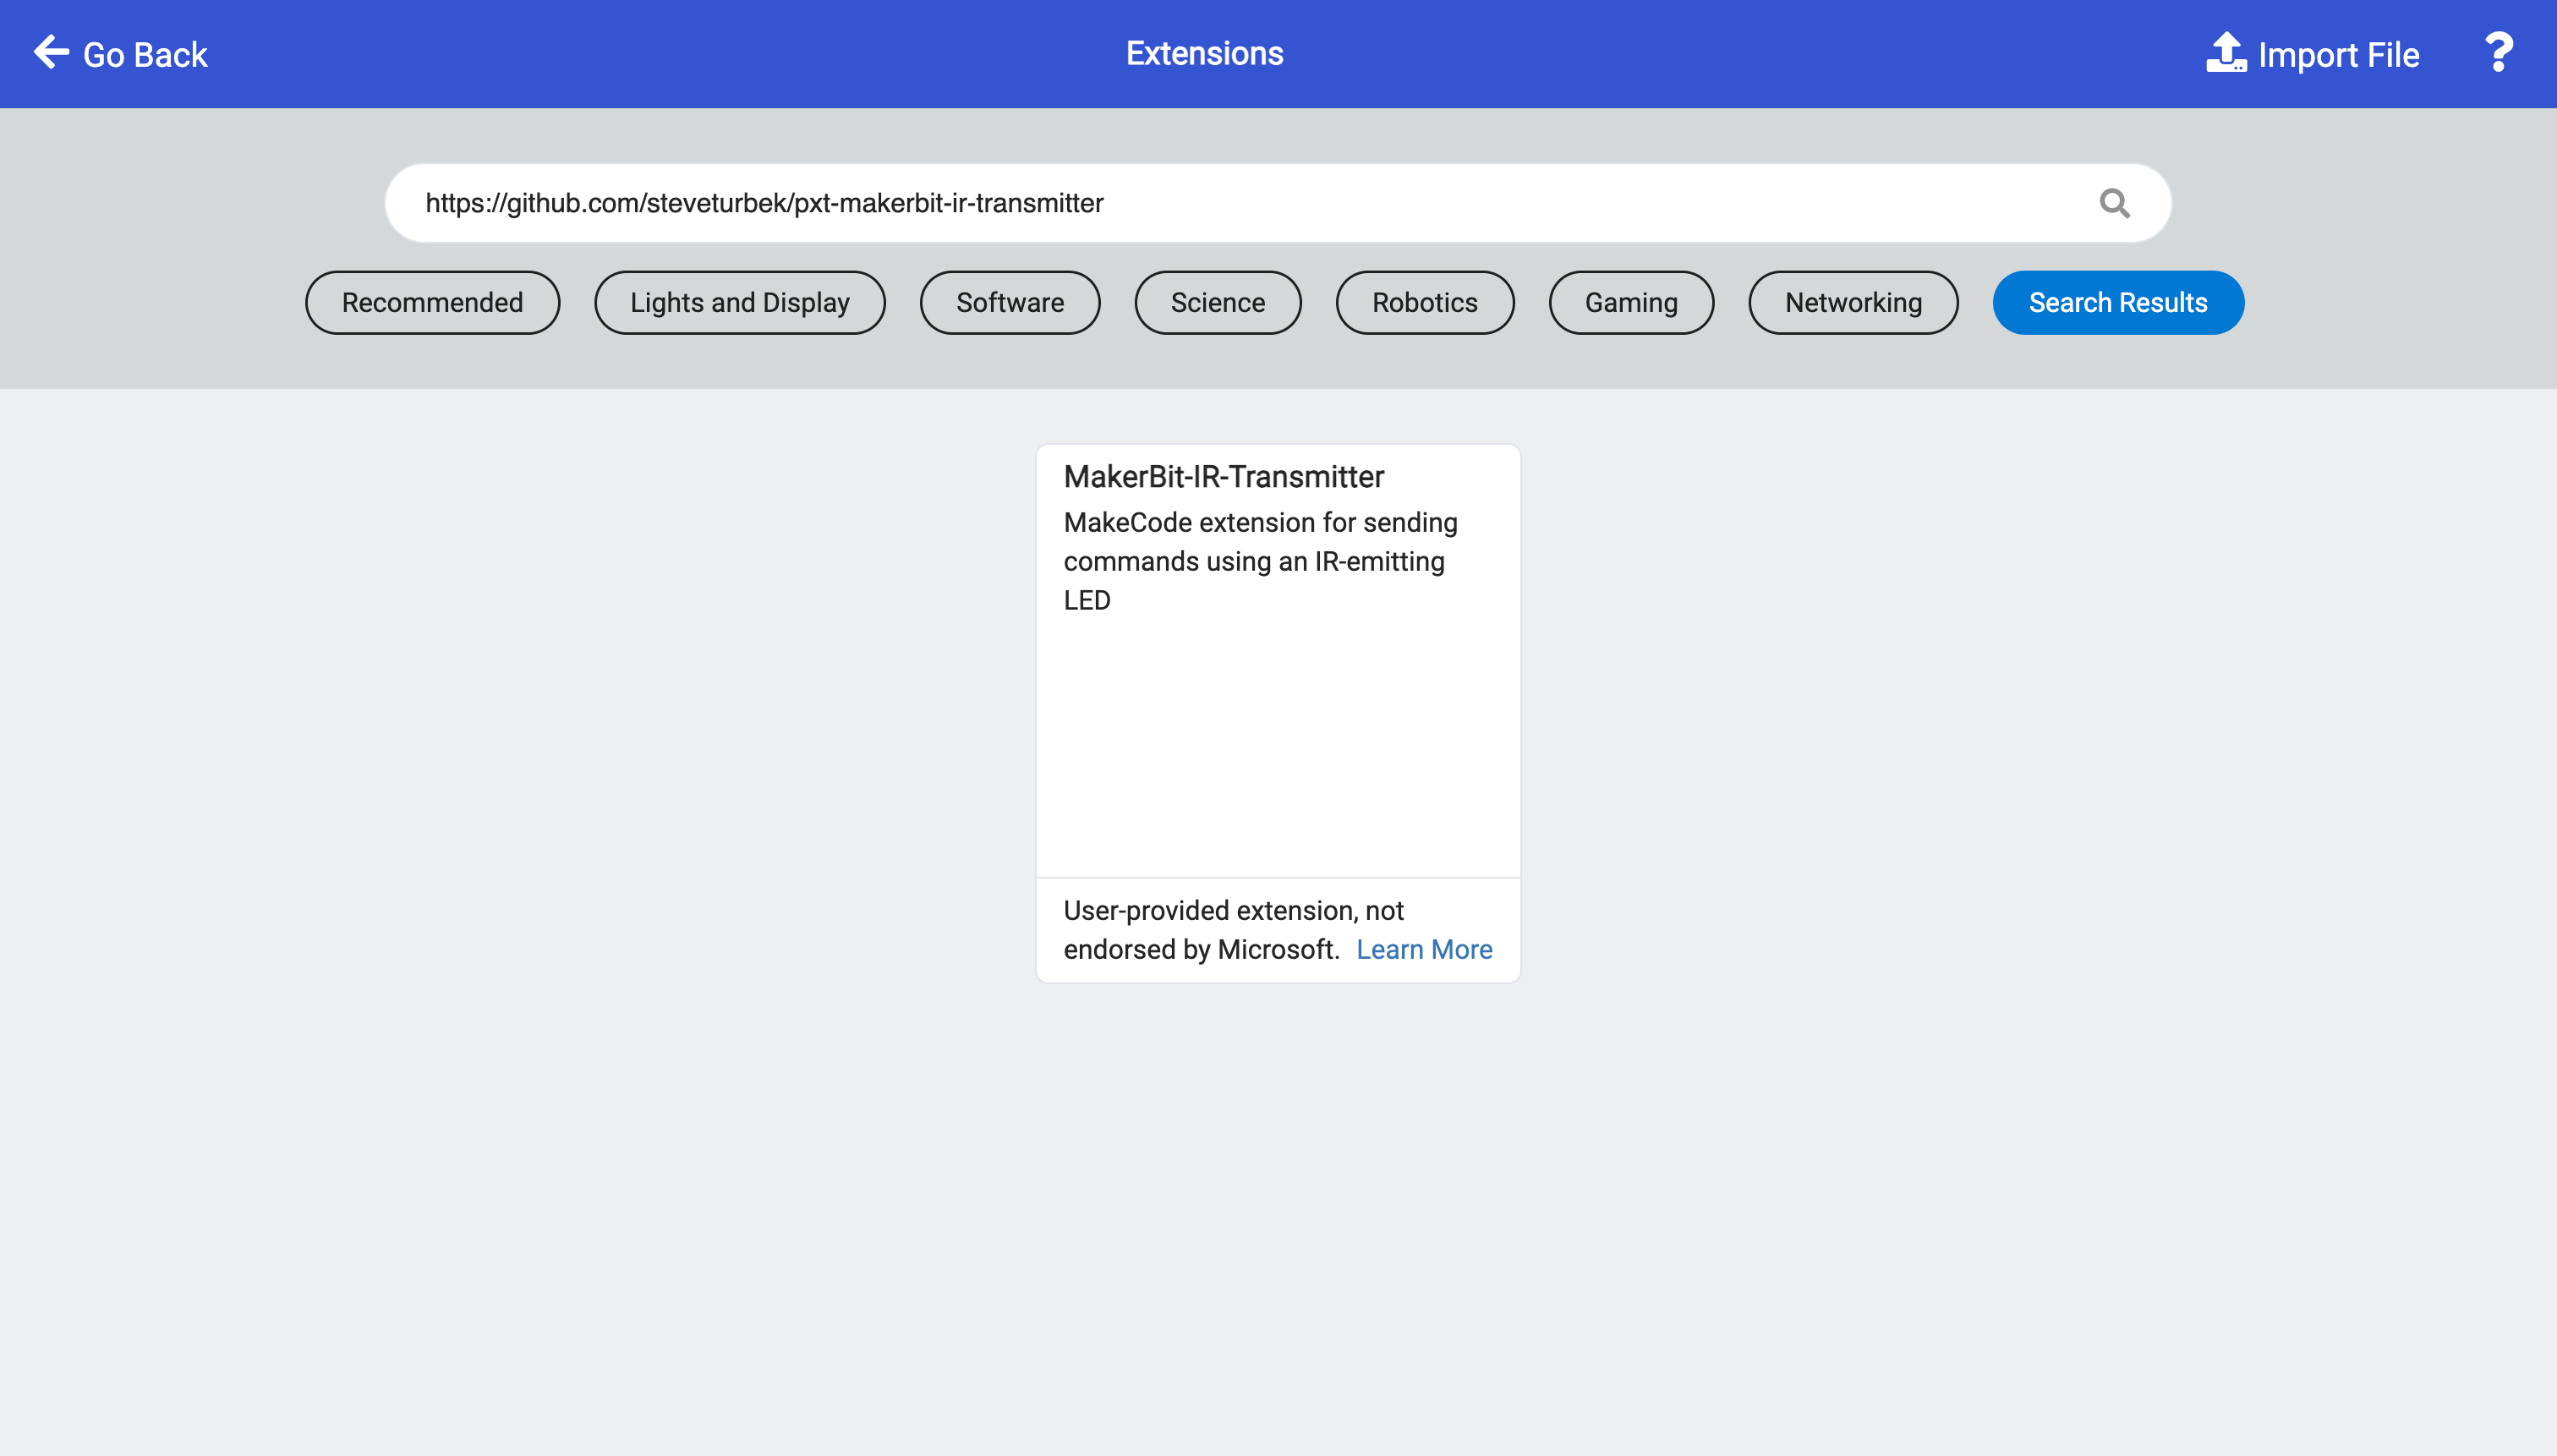The height and width of the screenshot is (1456, 2557).
Task: Click the magnifying glass search icon
Action: tap(2114, 203)
